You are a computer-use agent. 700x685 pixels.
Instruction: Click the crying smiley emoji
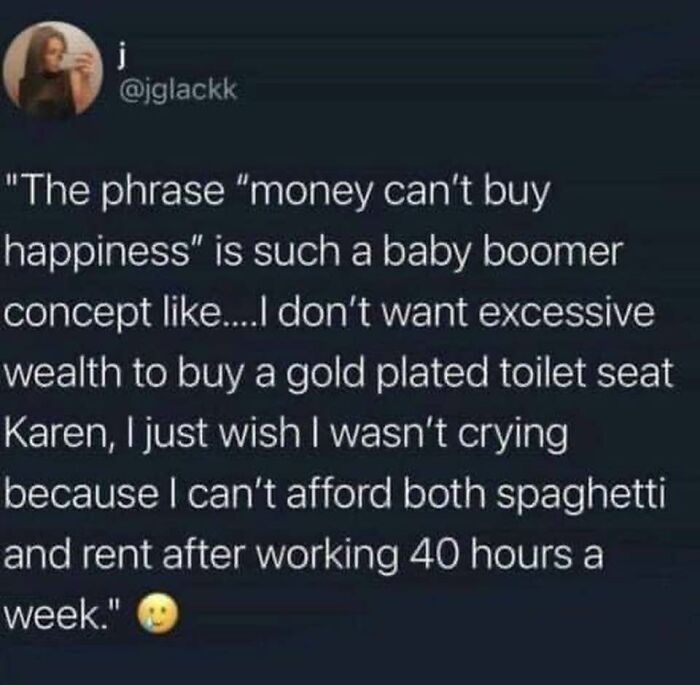pos(159,615)
